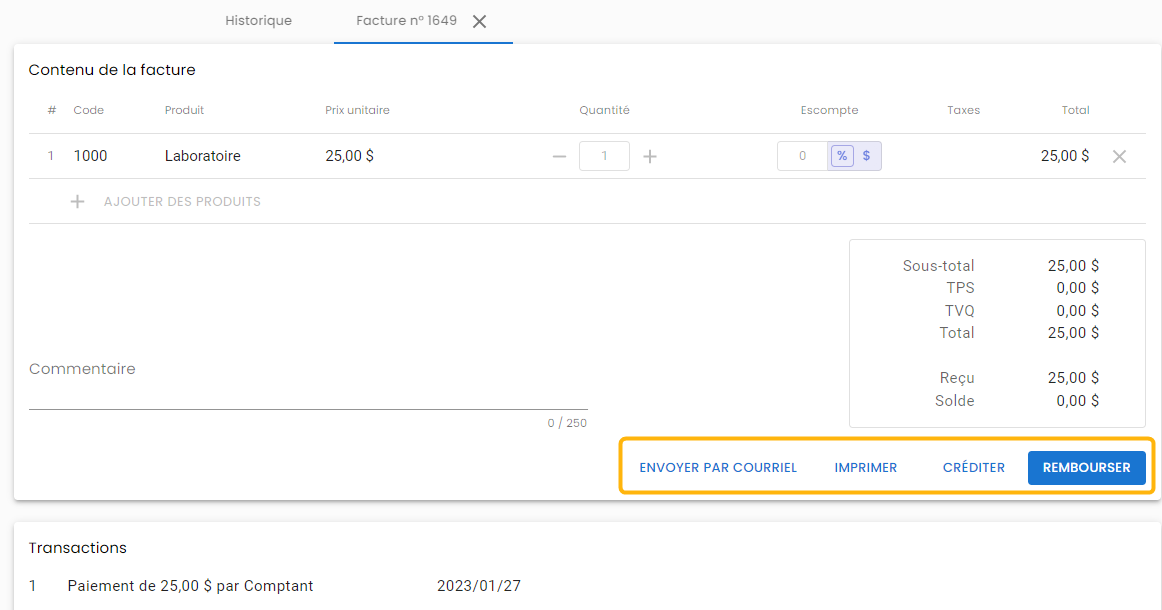
Task: Send invoice via Envoyer par courriel
Action: (718, 468)
